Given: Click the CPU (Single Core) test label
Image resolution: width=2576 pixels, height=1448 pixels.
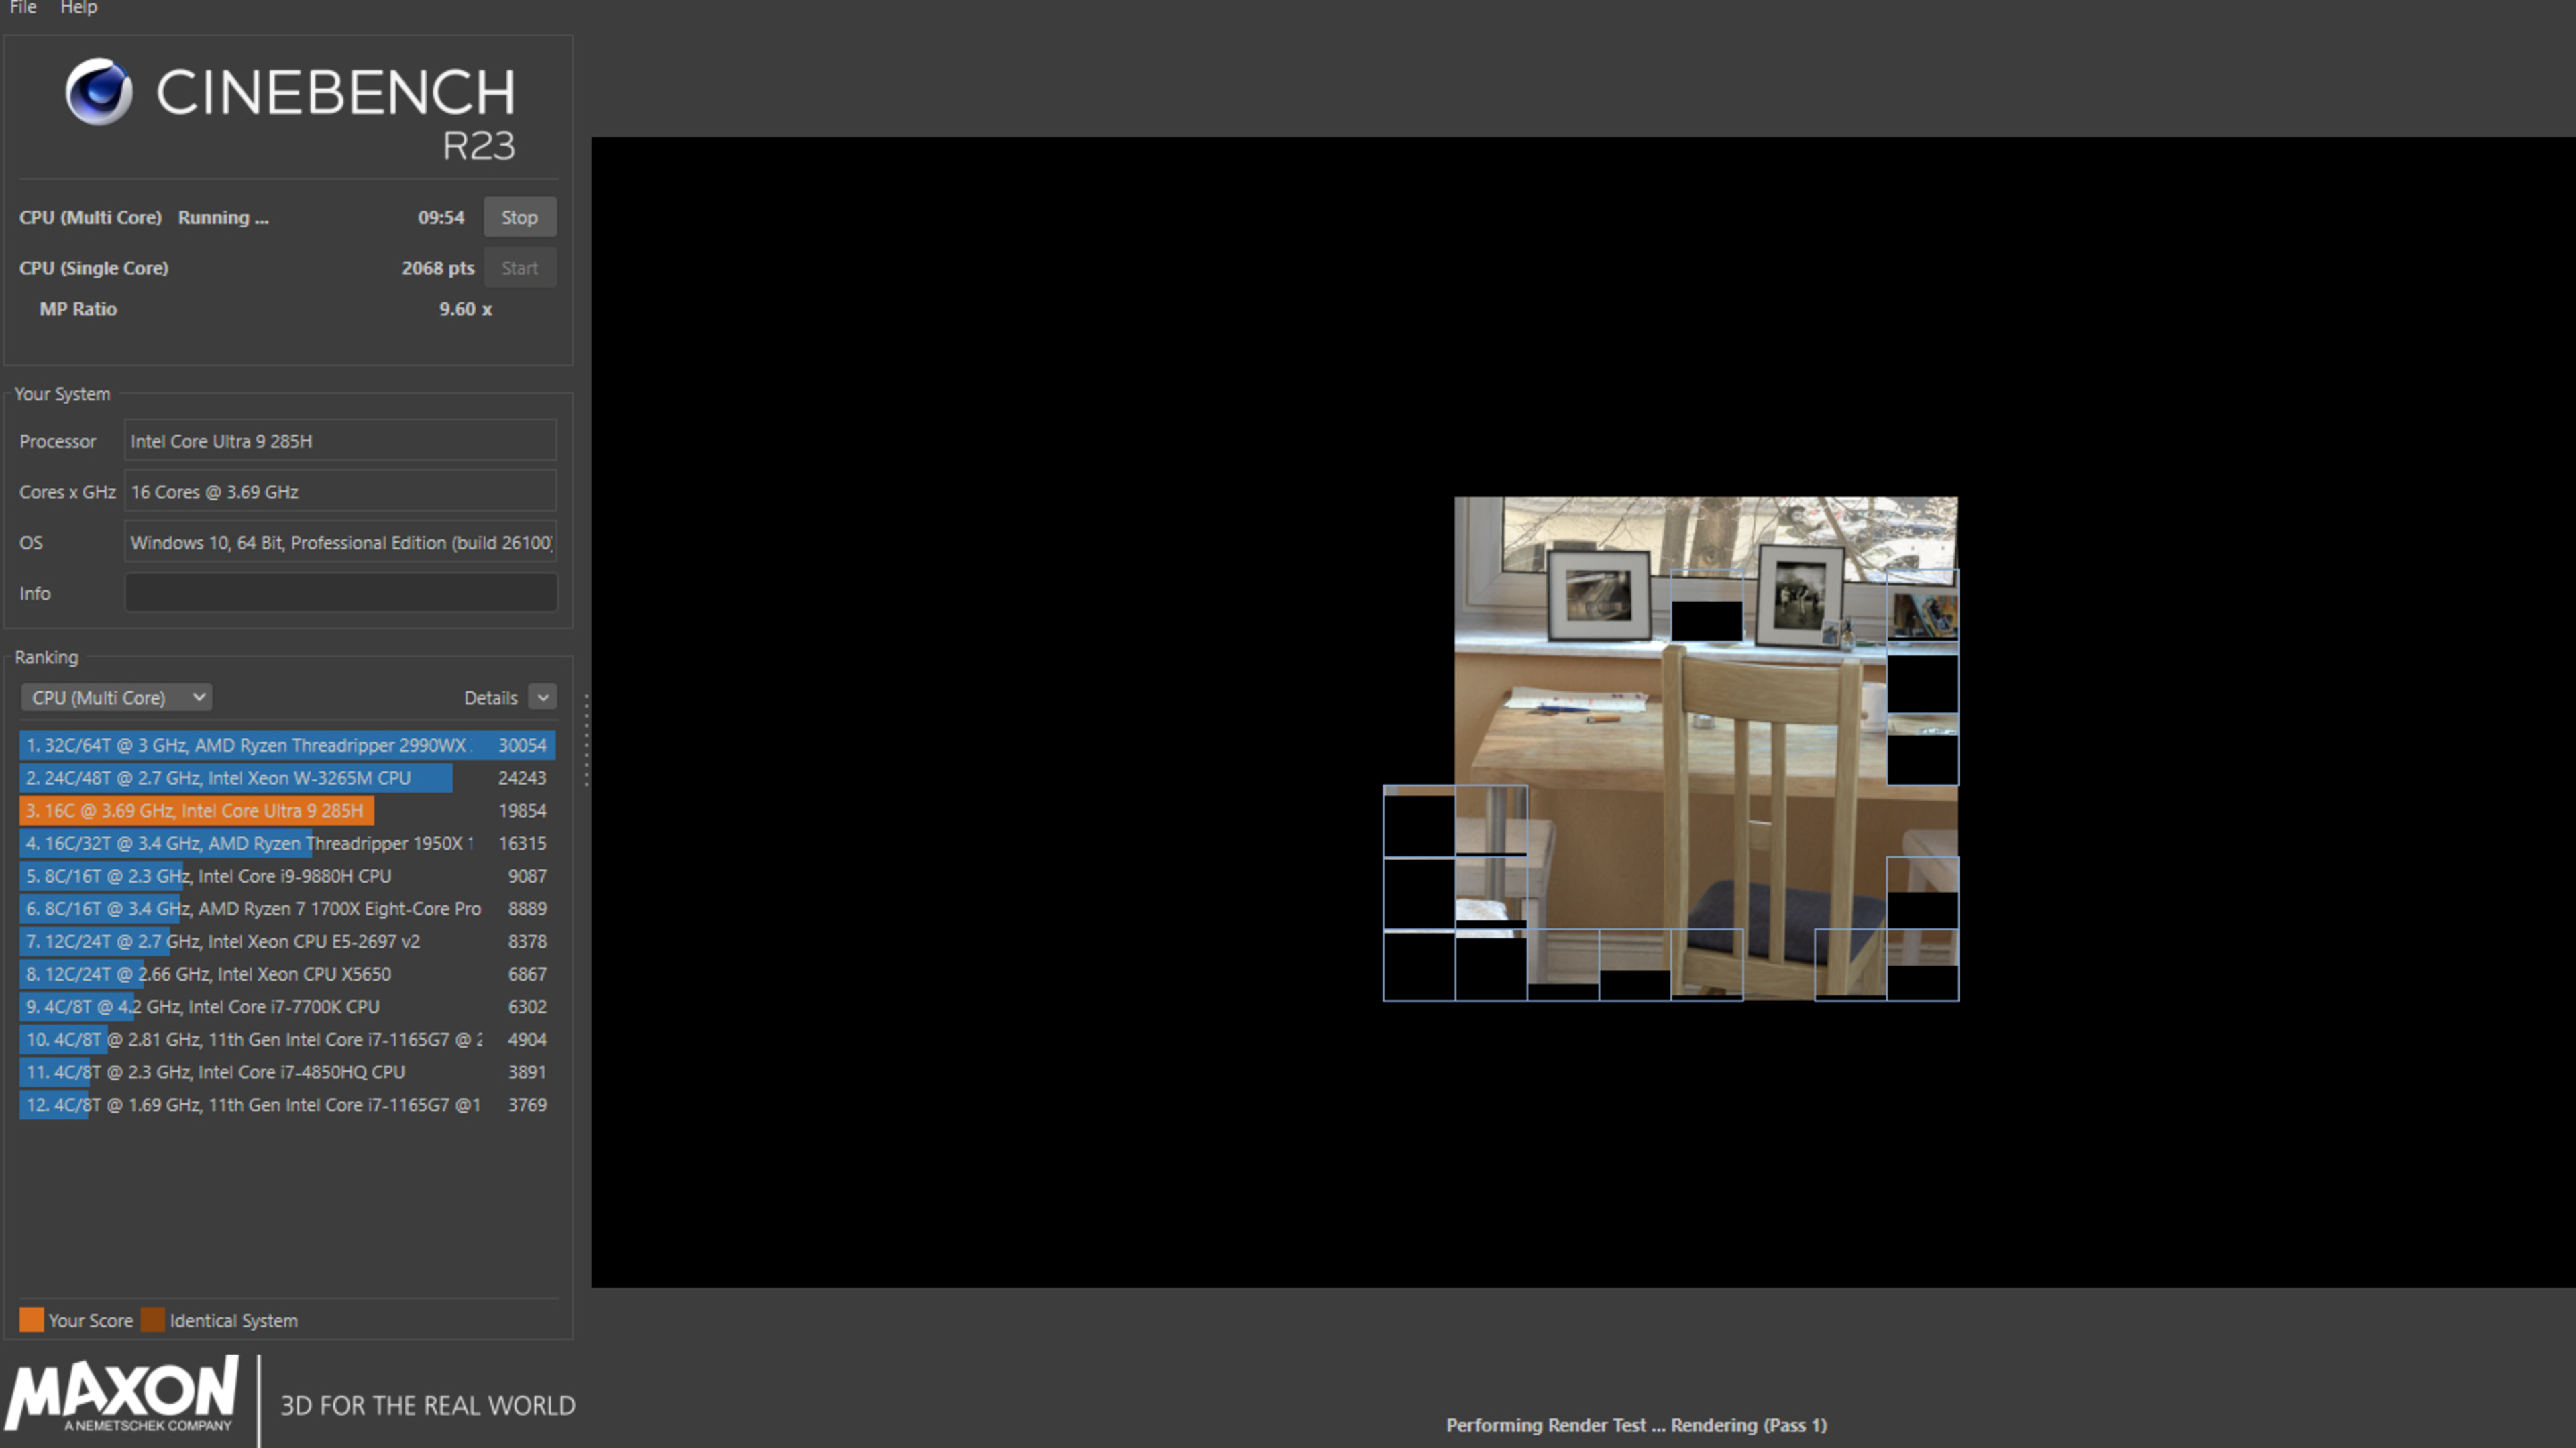Looking at the screenshot, I should click(x=94, y=268).
